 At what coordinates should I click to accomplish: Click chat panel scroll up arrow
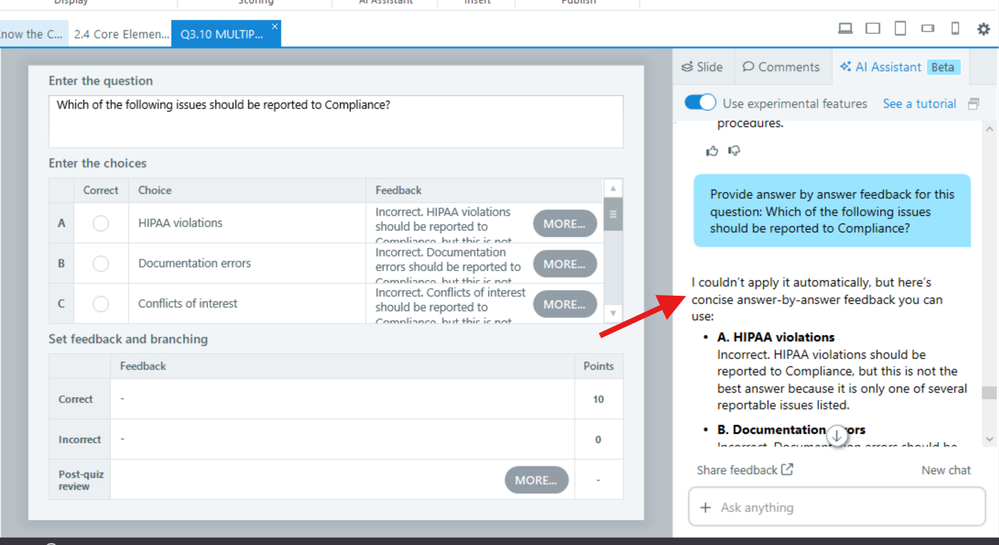coord(989,129)
